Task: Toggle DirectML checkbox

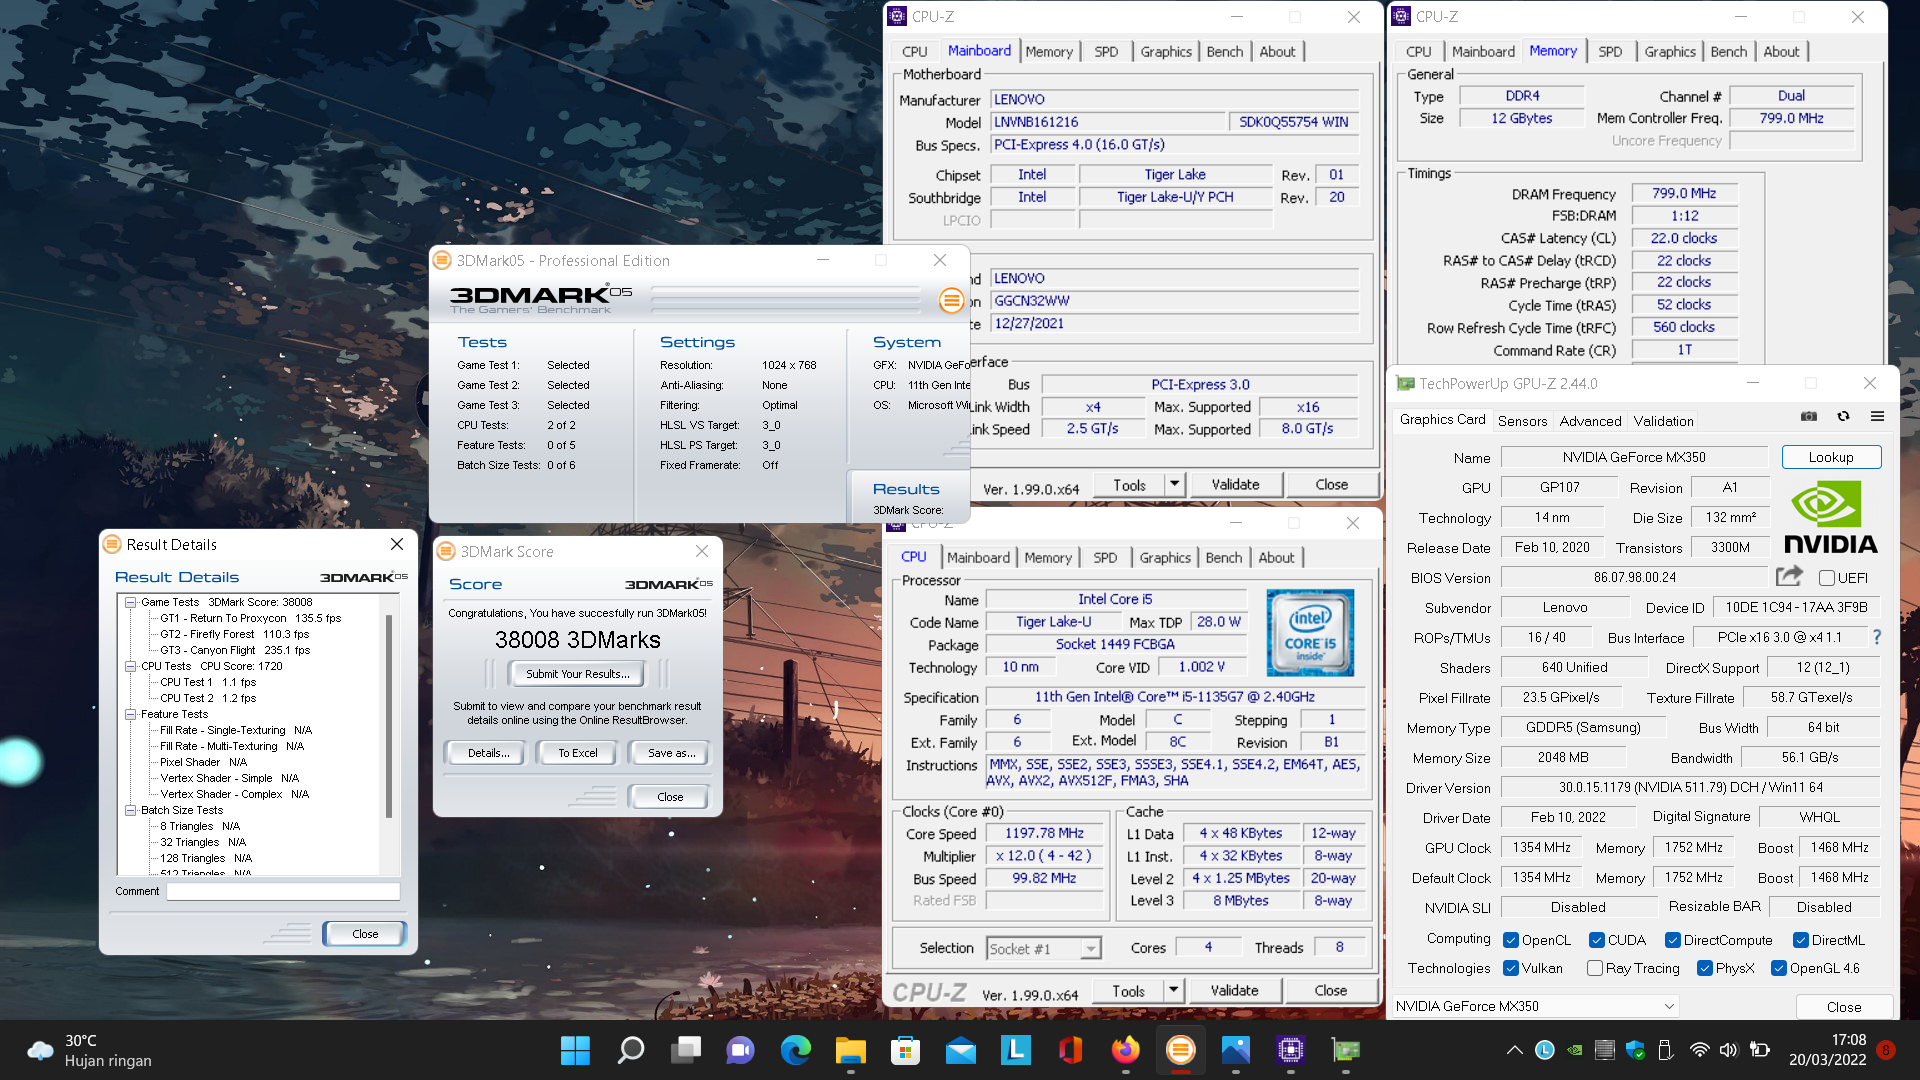Action: coord(1800,940)
